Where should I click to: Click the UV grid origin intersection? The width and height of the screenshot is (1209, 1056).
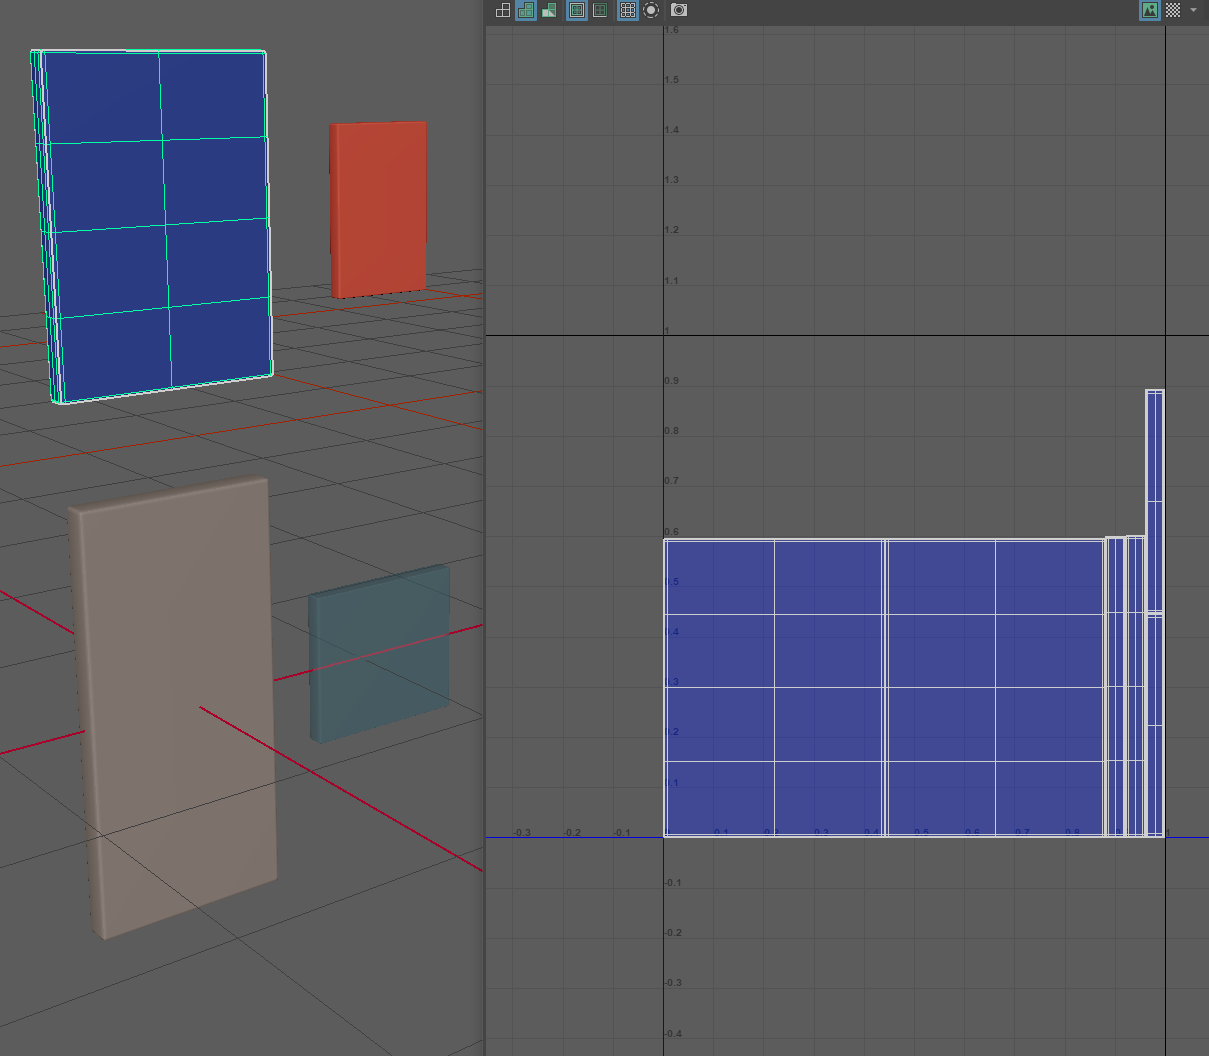pos(664,837)
